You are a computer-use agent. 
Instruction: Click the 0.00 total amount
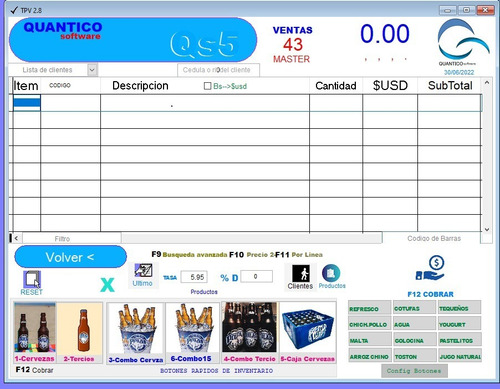385,34
